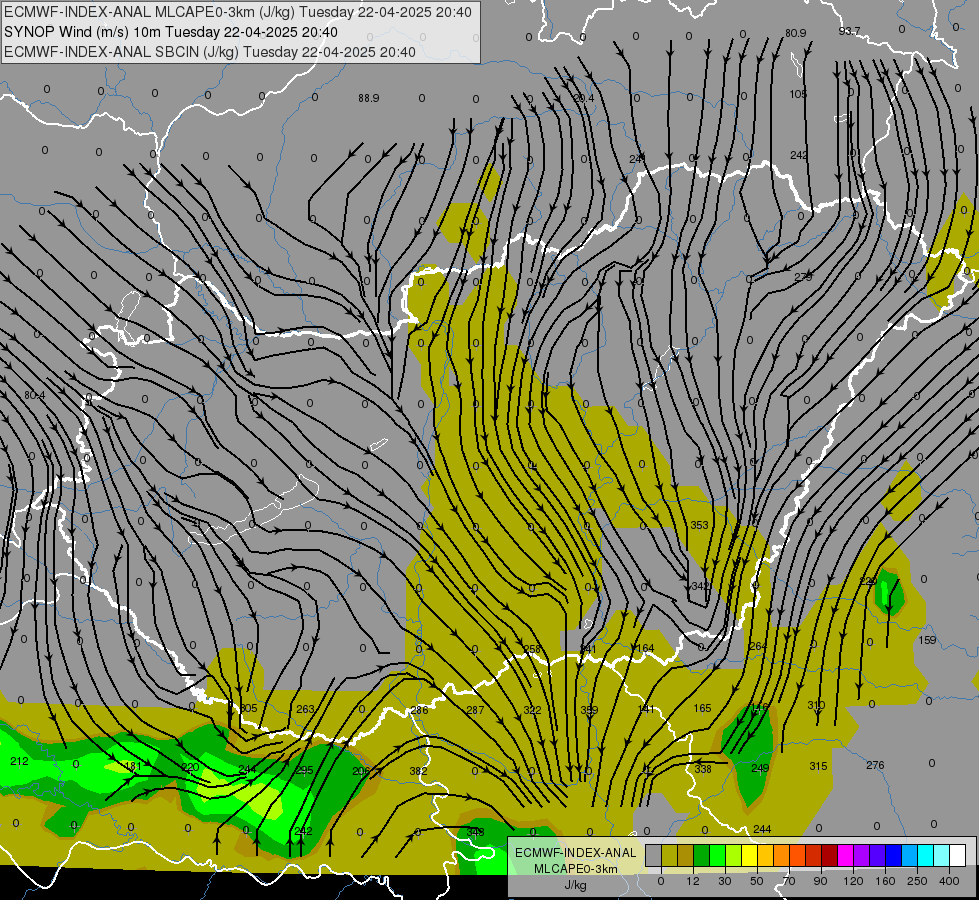This screenshot has width=979, height=900.
Task: Select the pure blue legend swatch
Action: [893, 855]
